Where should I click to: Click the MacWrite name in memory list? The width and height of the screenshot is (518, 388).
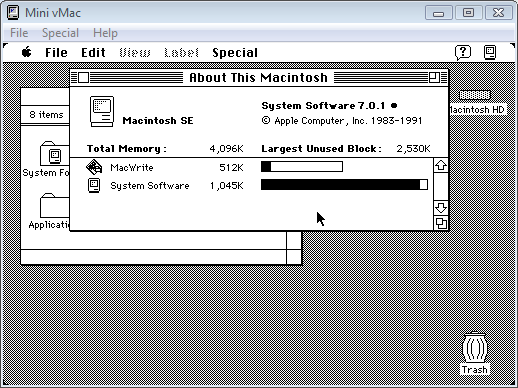132,167
